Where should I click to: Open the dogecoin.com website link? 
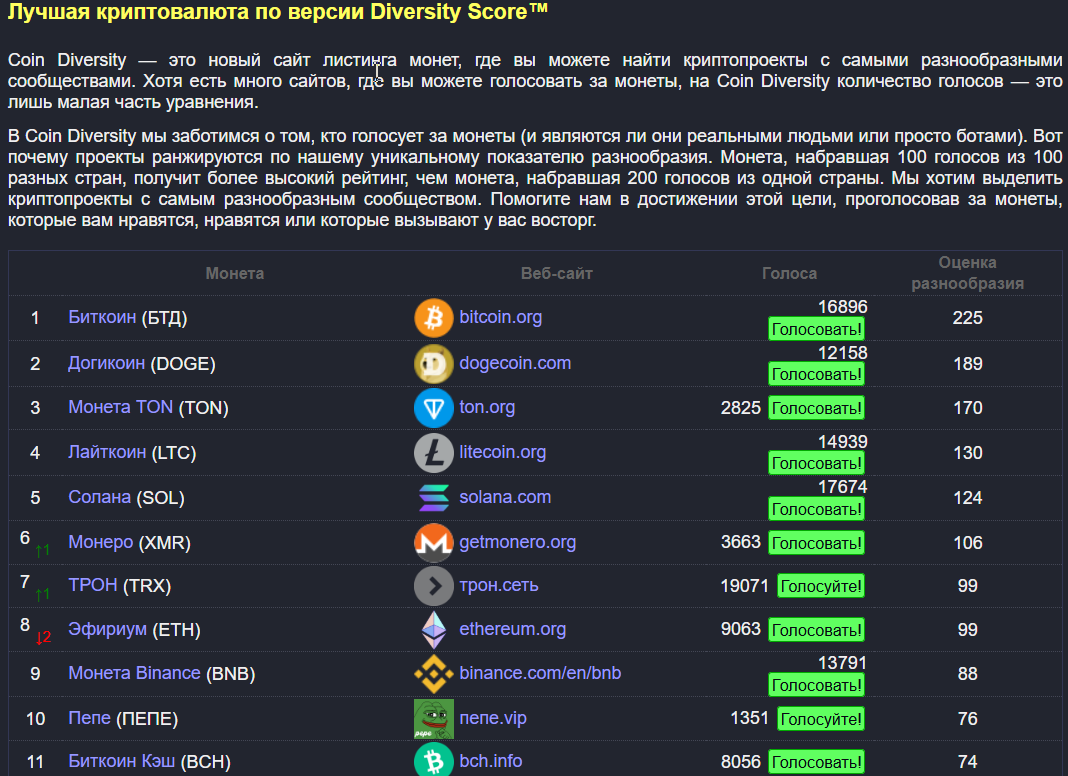[x=515, y=363]
